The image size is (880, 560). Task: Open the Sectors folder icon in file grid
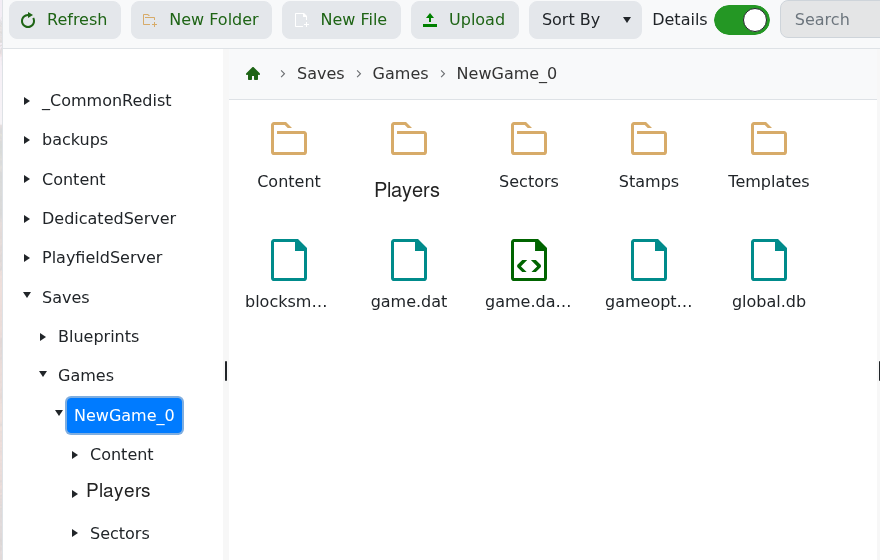pyautogui.click(x=529, y=138)
